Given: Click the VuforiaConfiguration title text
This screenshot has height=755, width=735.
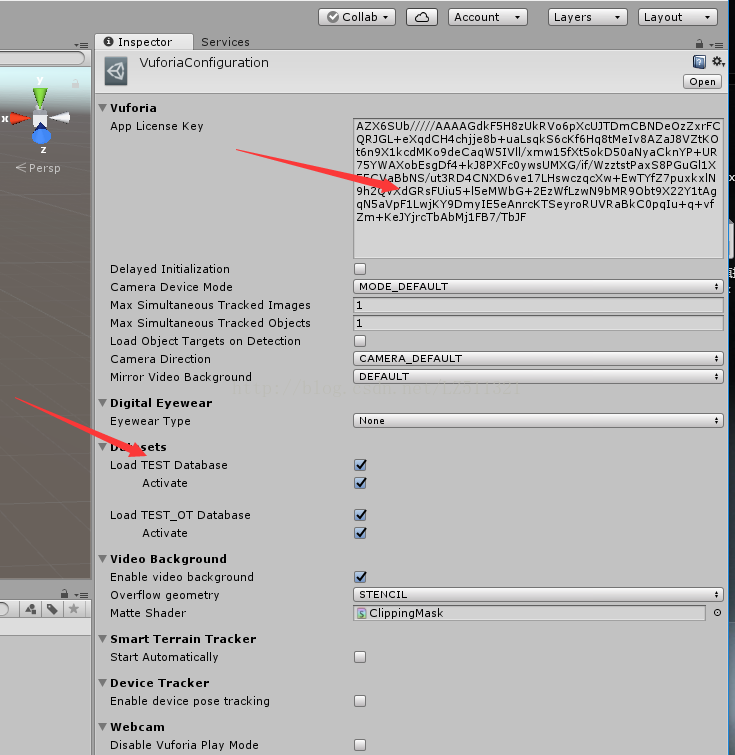Looking at the screenshot, I should pos(204,63).
